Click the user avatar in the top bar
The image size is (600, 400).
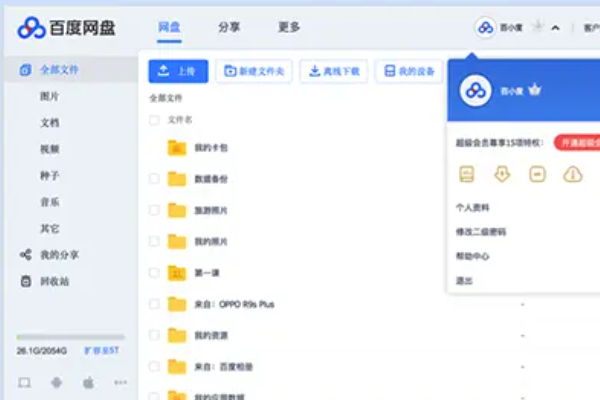(x=485, y=27)
